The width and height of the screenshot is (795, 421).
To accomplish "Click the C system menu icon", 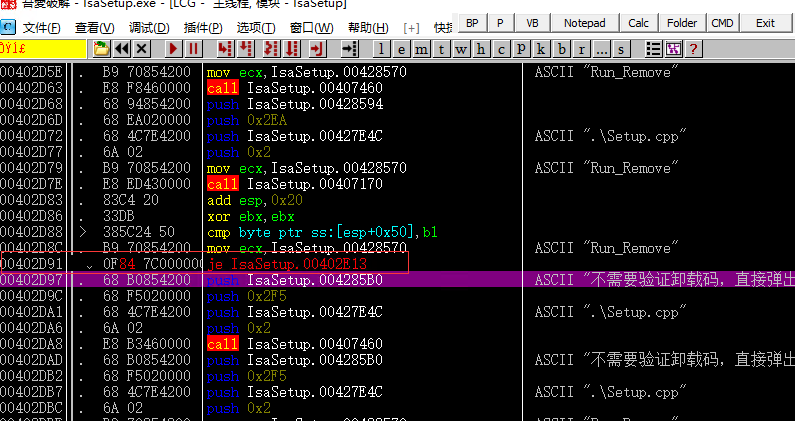I will pos(8,27).
